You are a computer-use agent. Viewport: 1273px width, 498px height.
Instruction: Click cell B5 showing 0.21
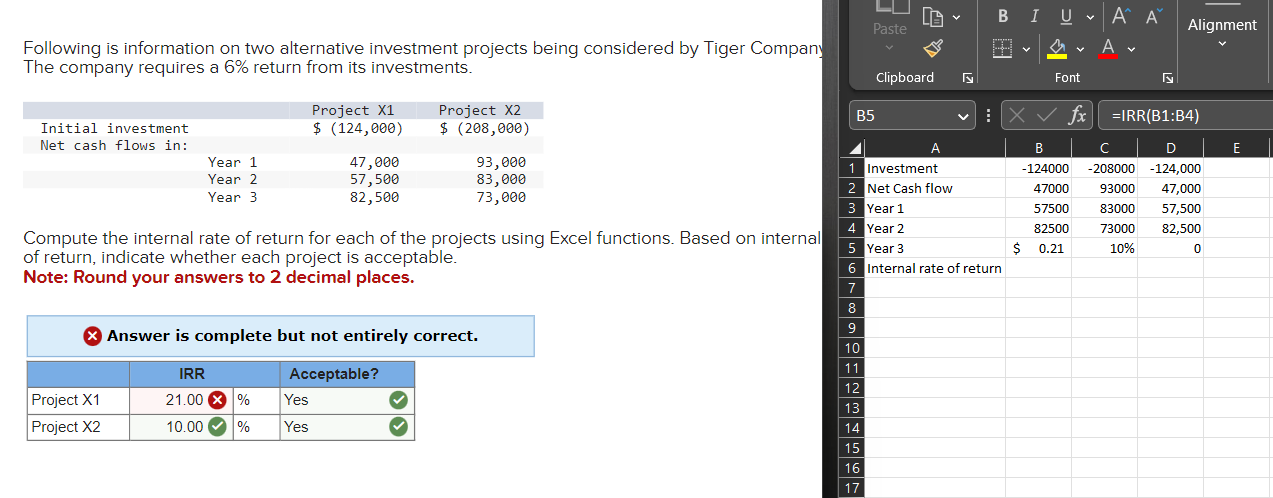tap(1038, 248)
